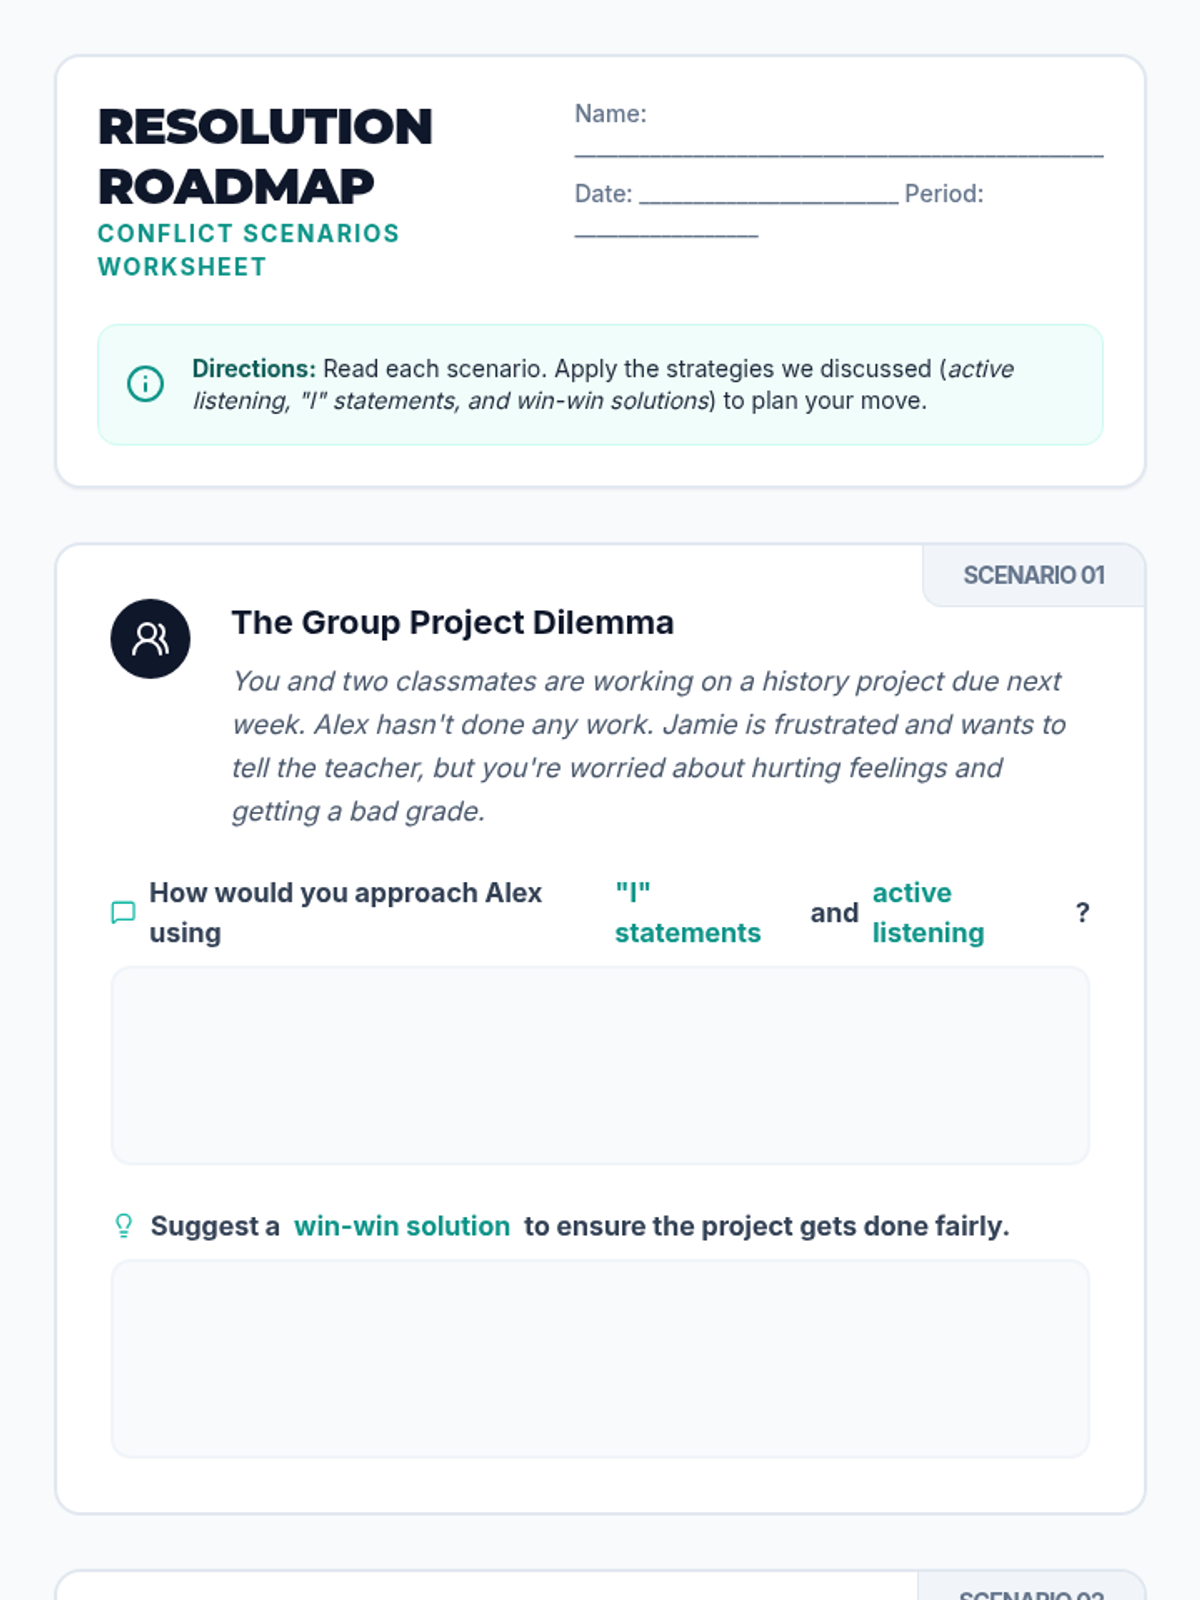Click the Resolution Roadmap title
Image resolution: width=1200 pixels, height=1600 pixels.
point(265,156)
